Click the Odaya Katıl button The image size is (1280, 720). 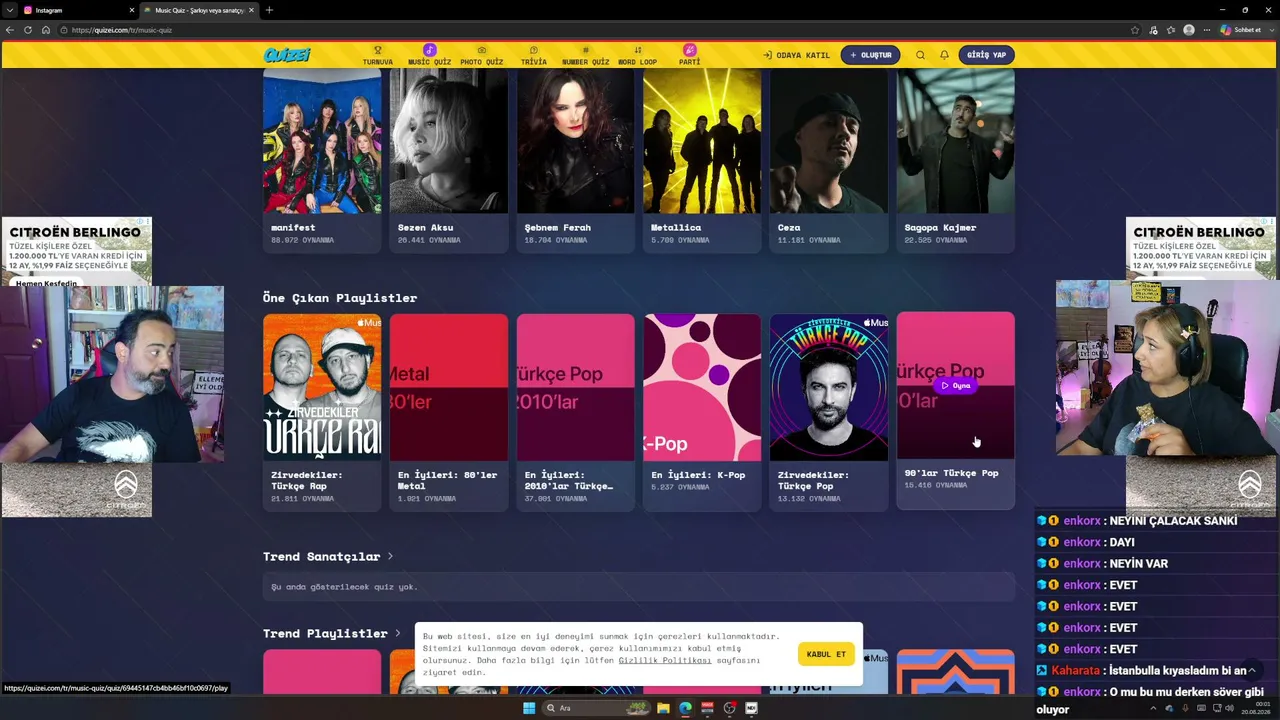[x=796, y=55]
